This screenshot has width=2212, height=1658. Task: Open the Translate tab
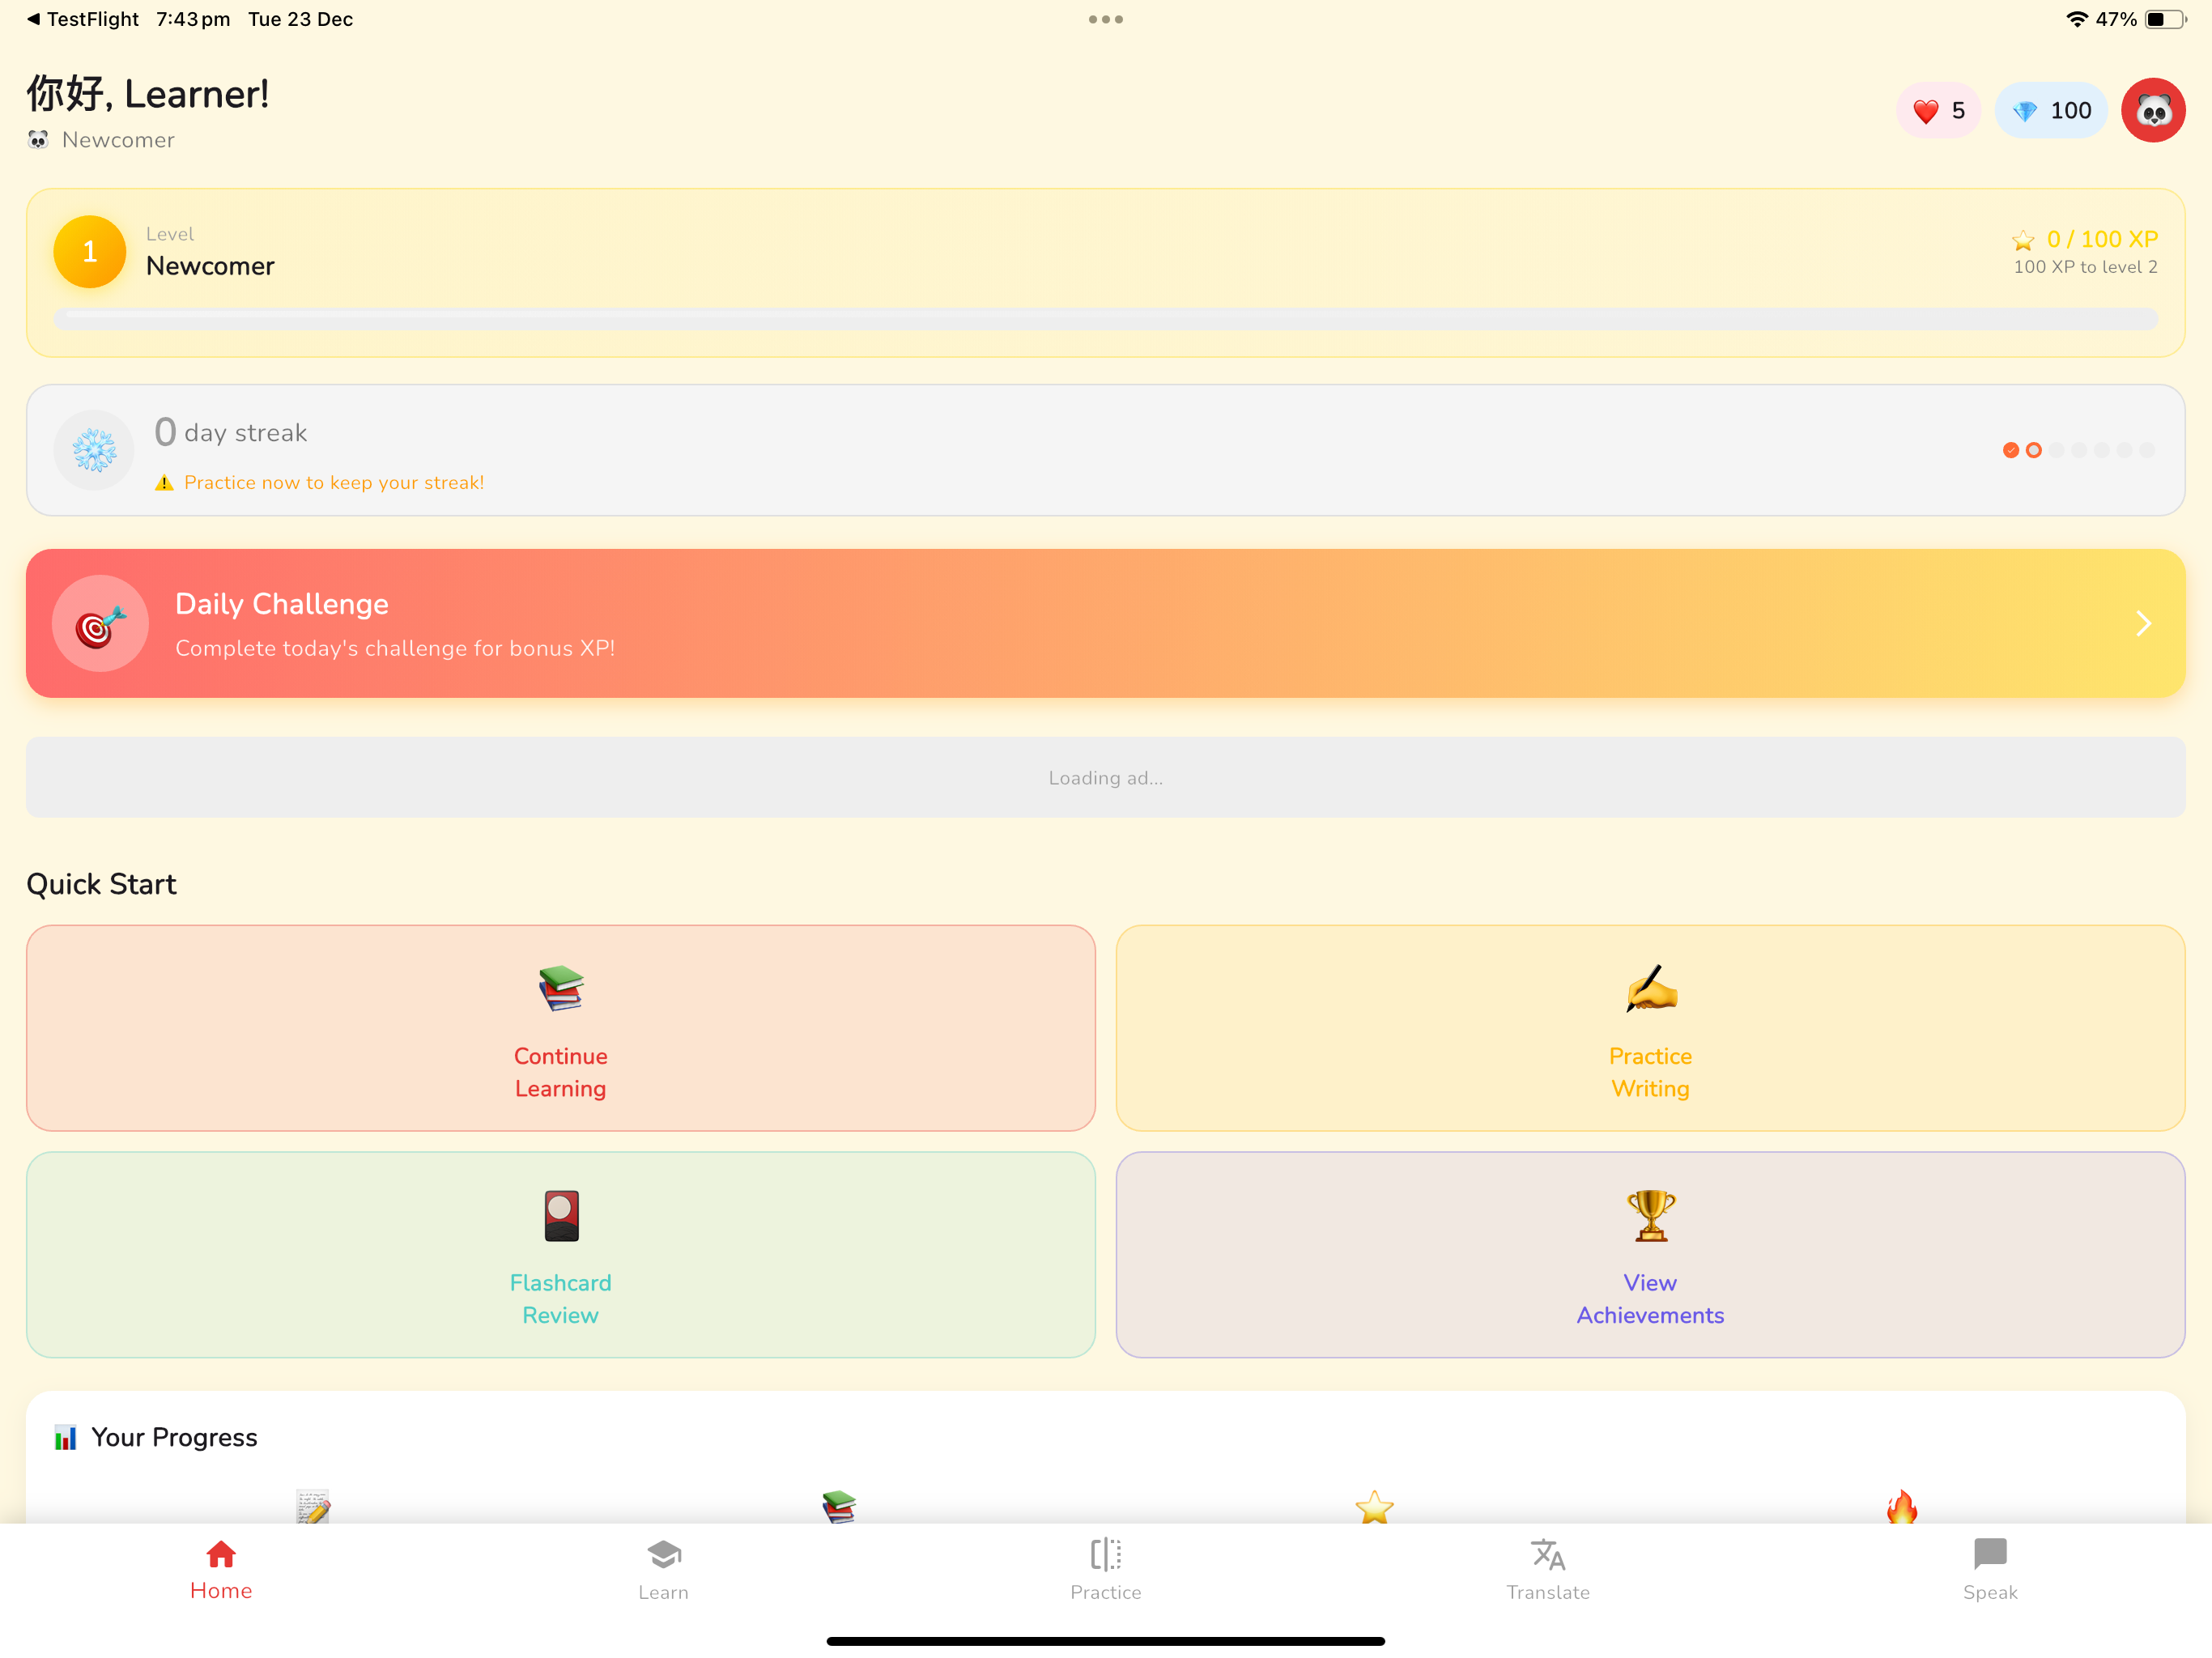[x=1548, y=1570]
